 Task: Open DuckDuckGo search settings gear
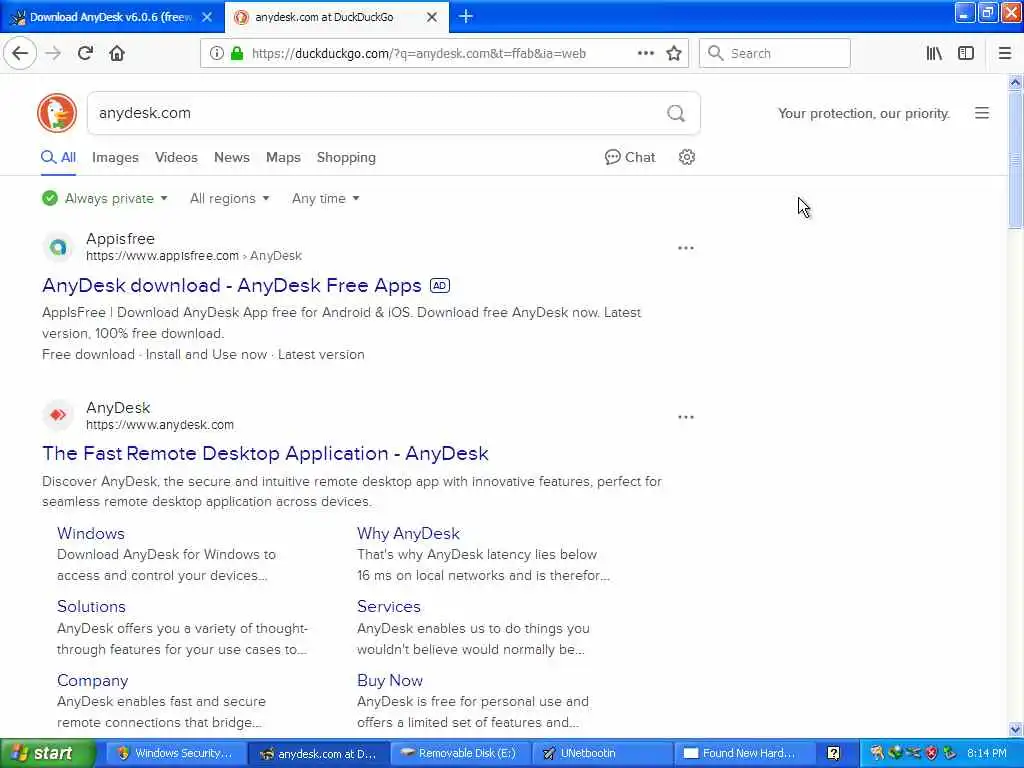686,157
